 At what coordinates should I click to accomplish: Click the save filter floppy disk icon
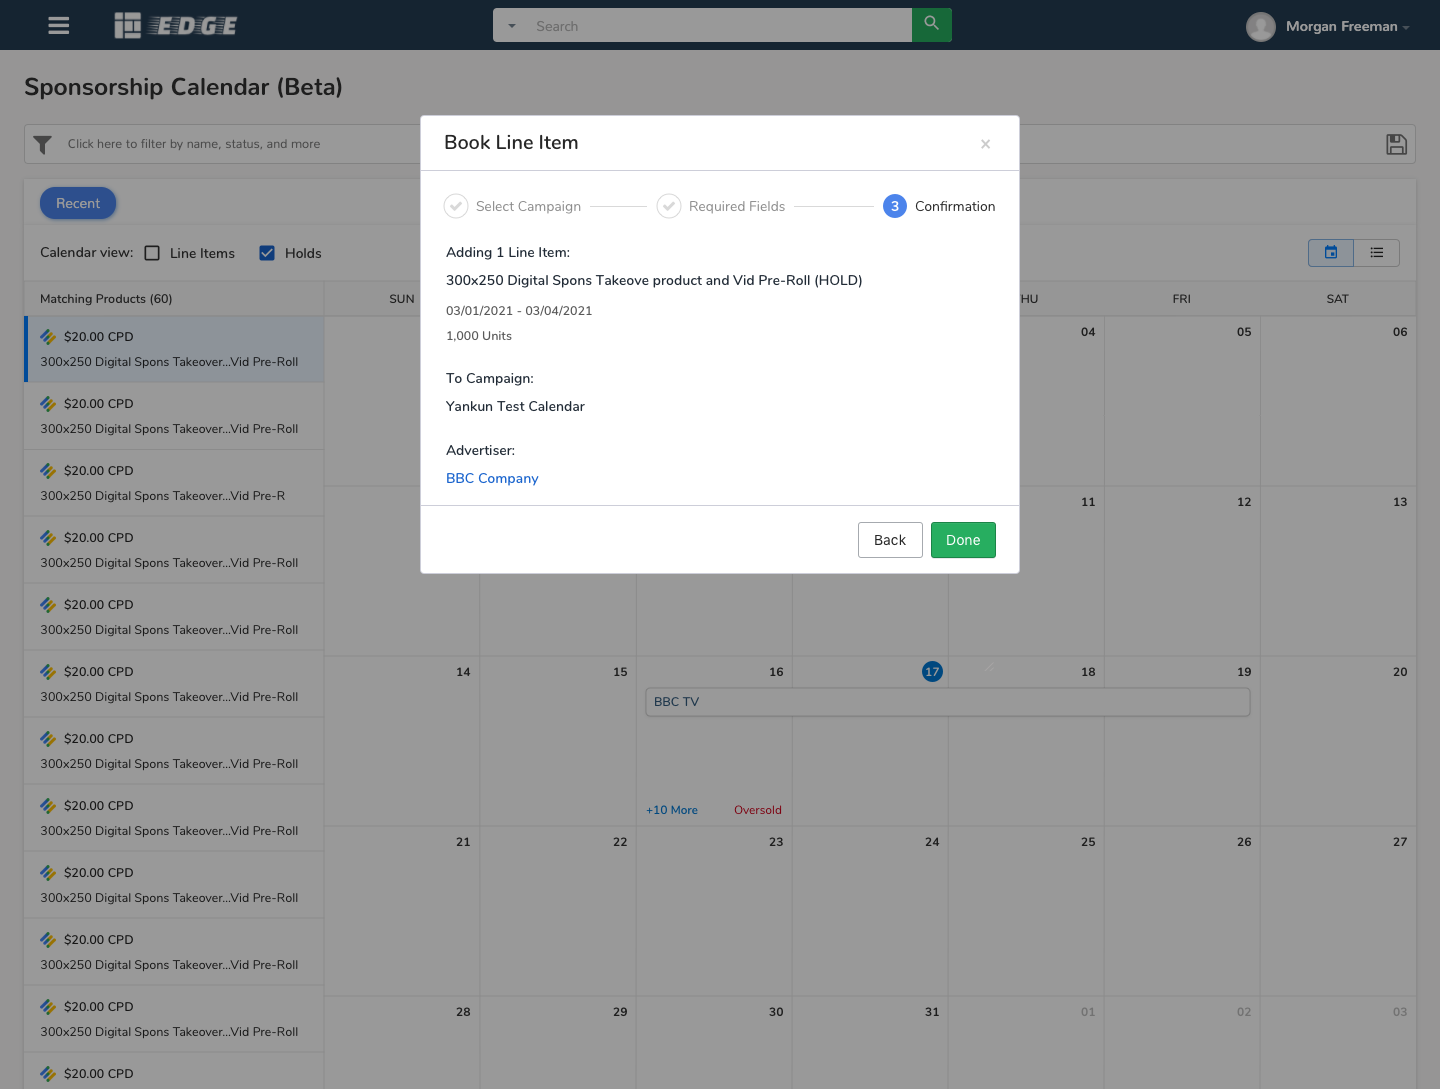[1396, 144]
